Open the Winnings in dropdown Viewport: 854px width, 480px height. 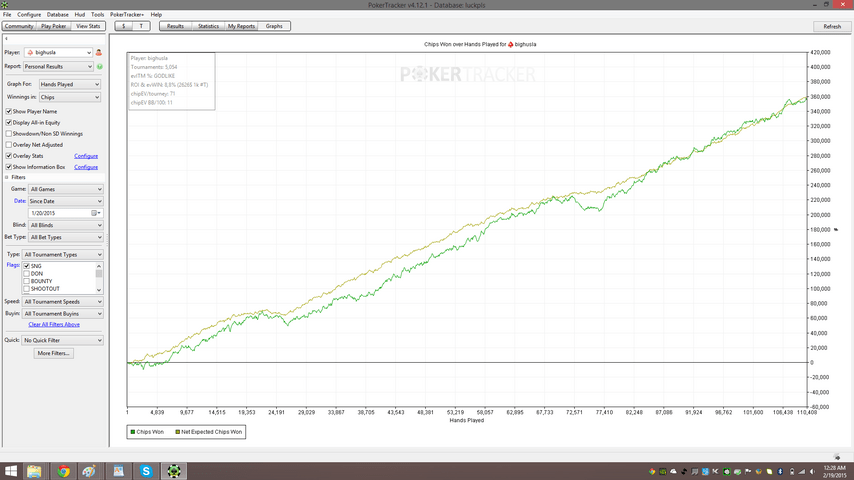pos(70,97)
